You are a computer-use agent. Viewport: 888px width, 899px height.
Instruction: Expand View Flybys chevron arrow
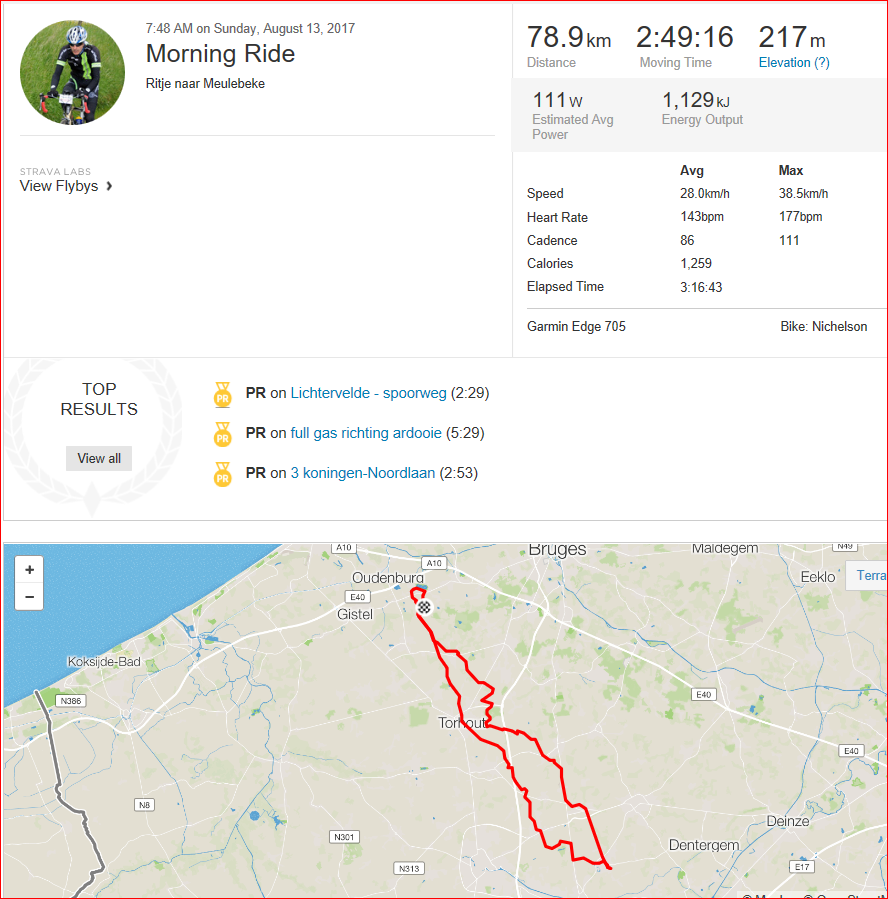109,186
